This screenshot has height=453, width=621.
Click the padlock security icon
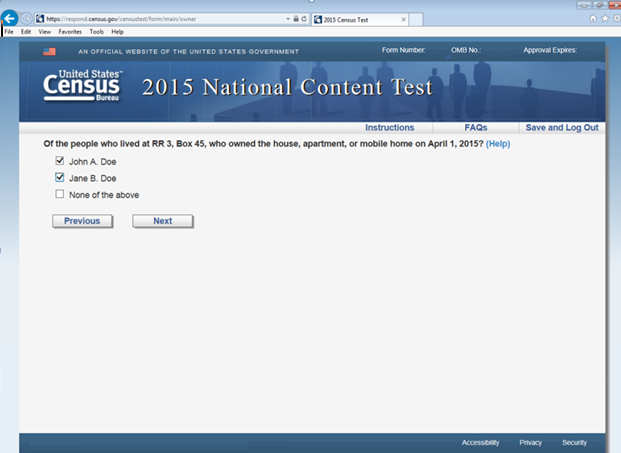click(296, 19)
